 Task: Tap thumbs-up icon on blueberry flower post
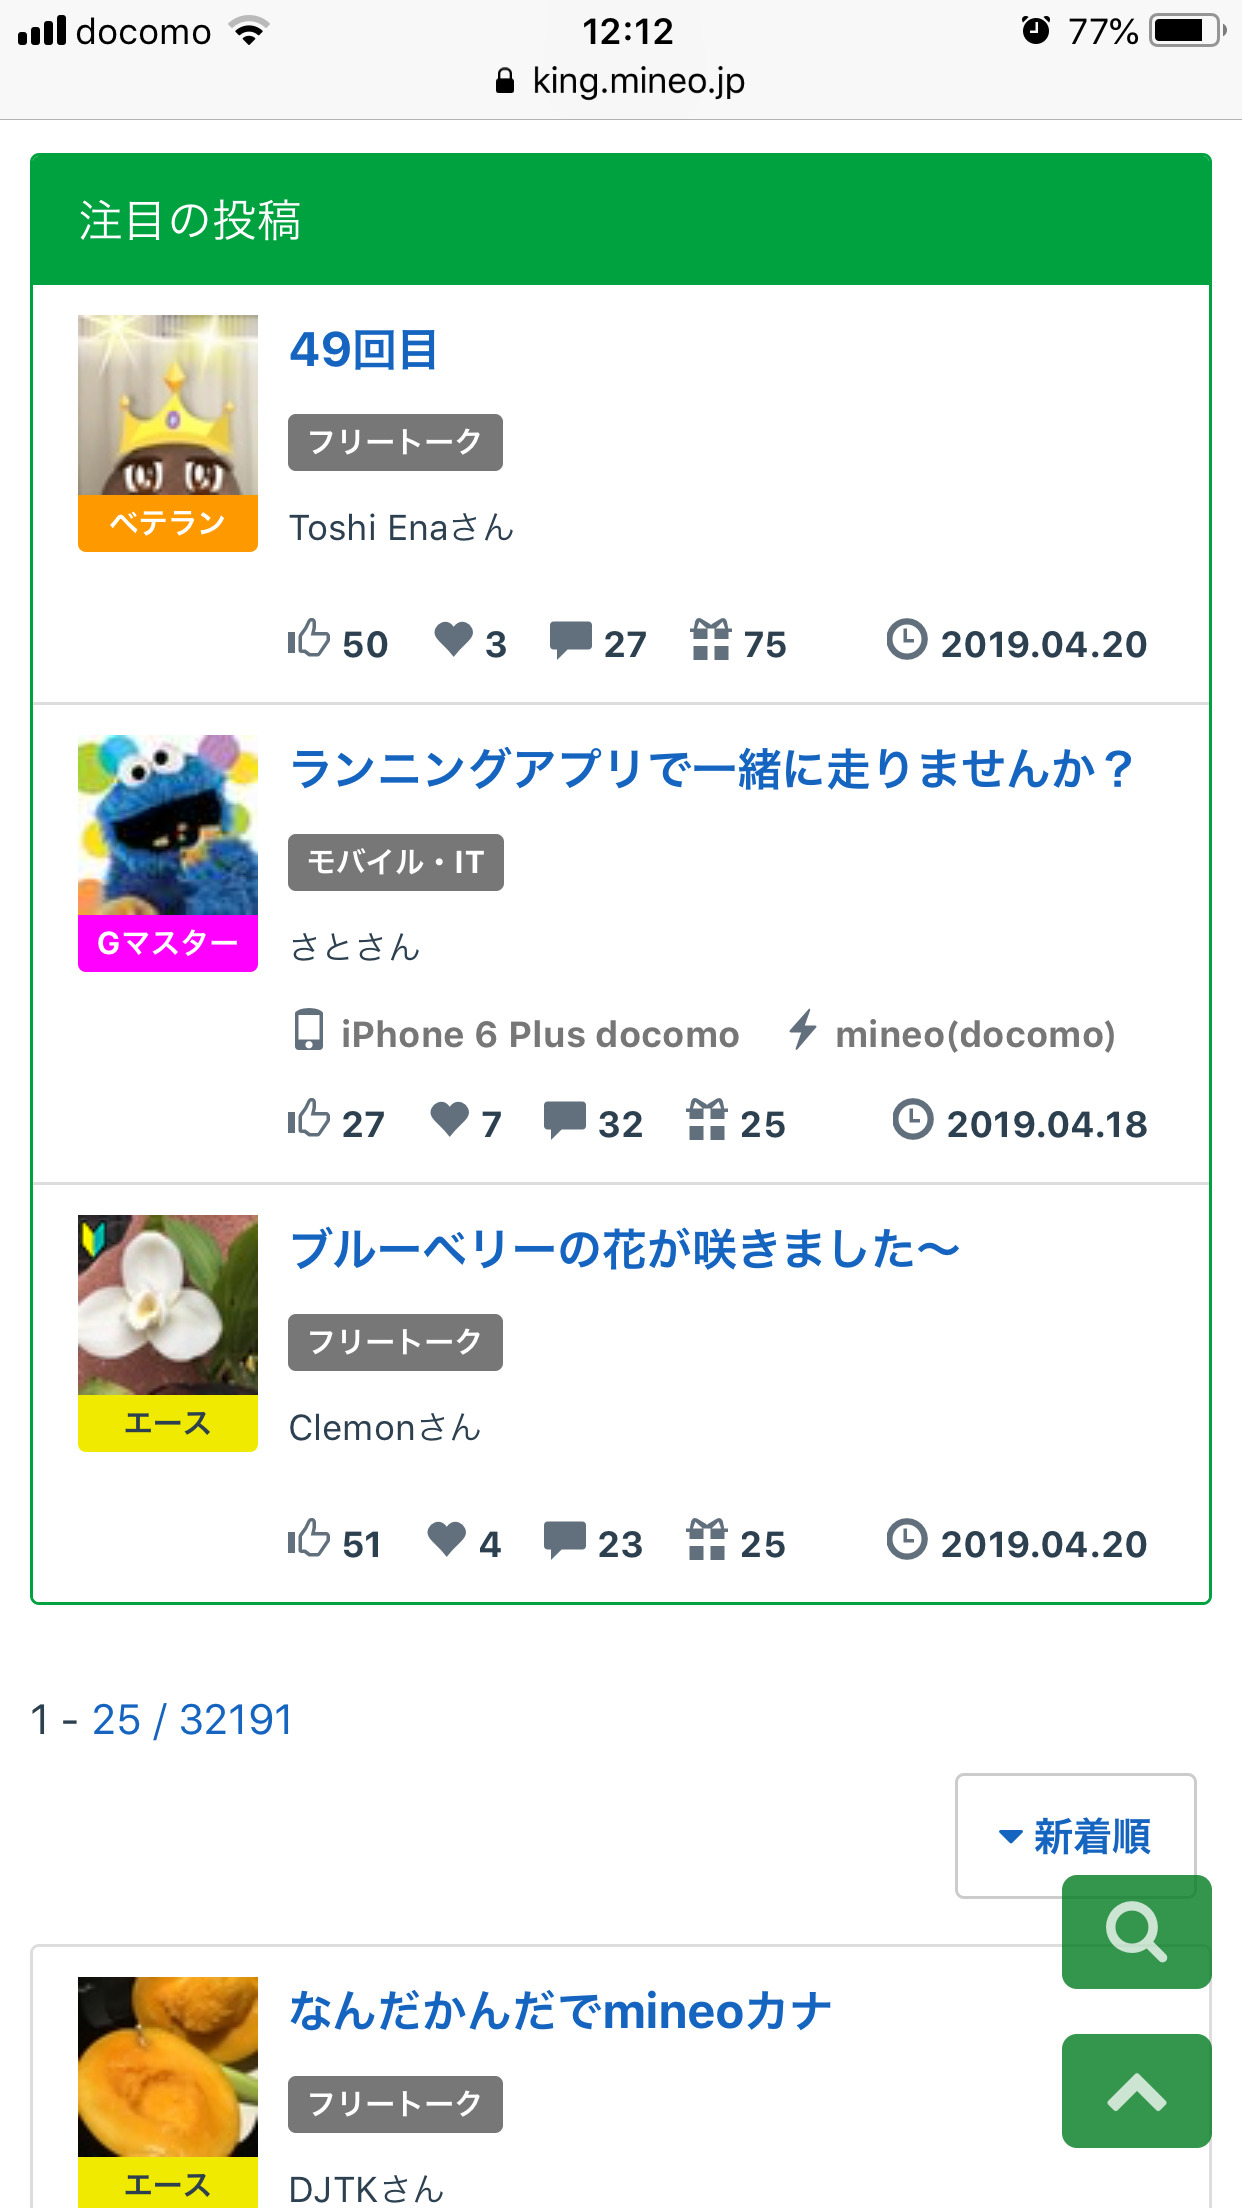[309, 1539]
